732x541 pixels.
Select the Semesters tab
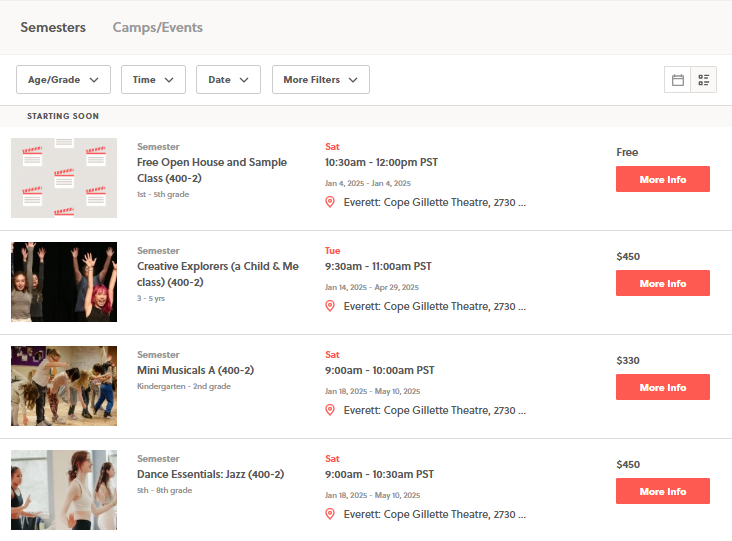click(x=53, y=28)
